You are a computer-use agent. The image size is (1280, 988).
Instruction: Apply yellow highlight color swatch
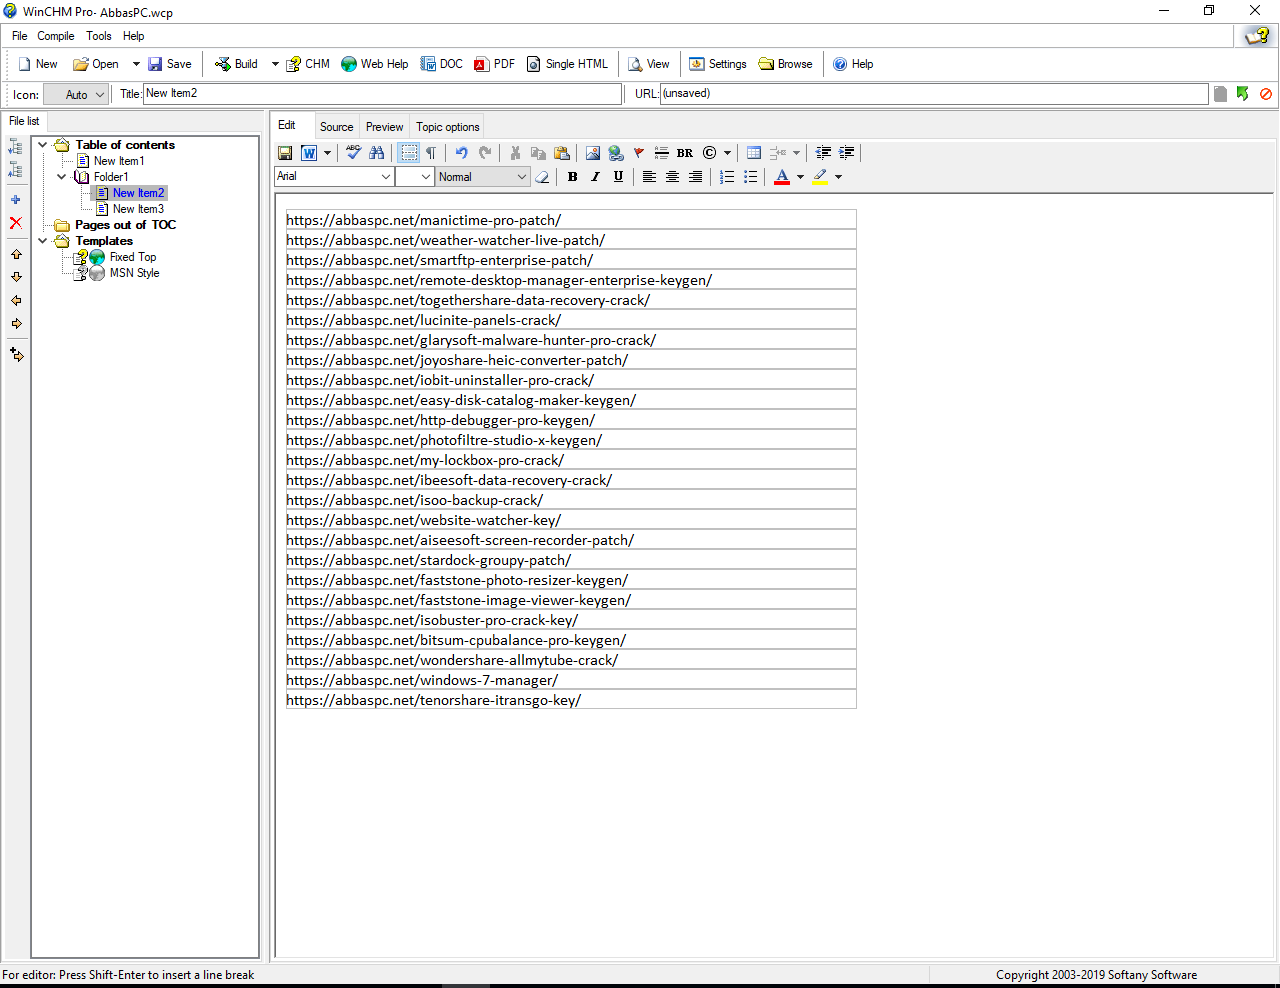pyautogui.click(x=820, y=177)
